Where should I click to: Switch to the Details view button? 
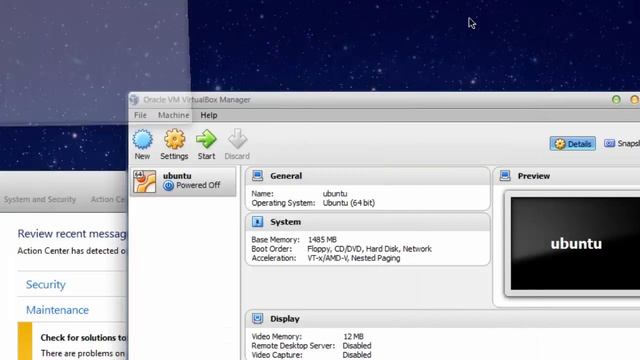(573, 144)
